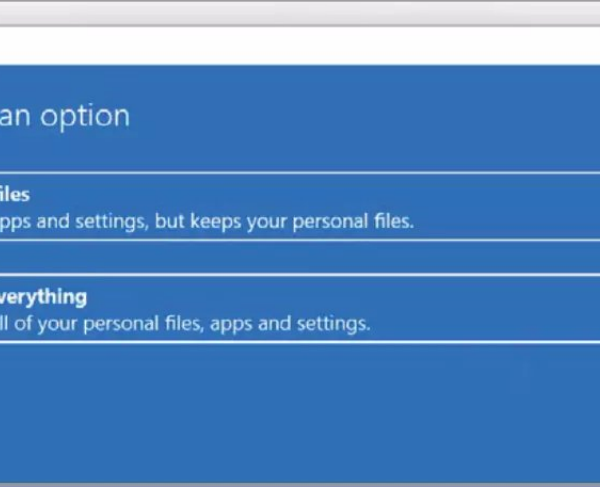Click the white bar above the dialog
600x487 pixels.
pyautogui.click(x=300, y=46)
